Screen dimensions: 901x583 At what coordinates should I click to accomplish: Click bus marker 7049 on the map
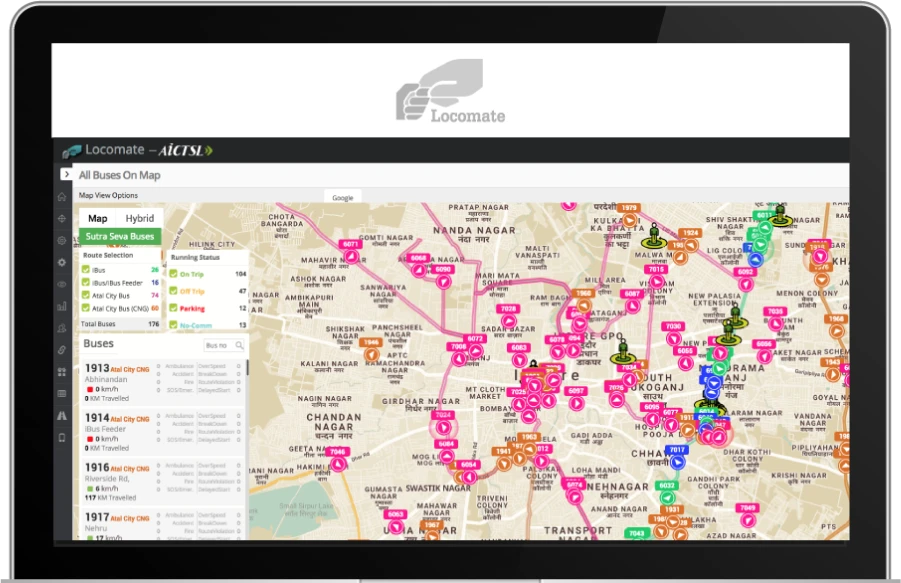[748, 515]
